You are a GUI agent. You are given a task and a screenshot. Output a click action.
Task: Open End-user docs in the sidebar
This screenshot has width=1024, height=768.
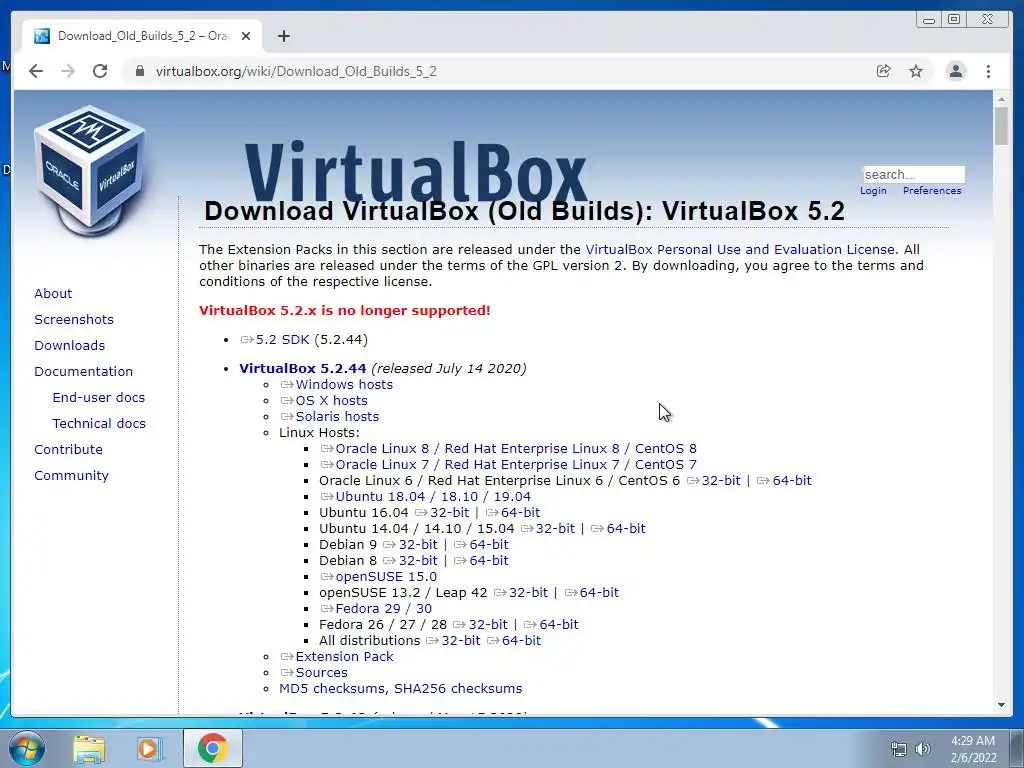tap(99, 398)
